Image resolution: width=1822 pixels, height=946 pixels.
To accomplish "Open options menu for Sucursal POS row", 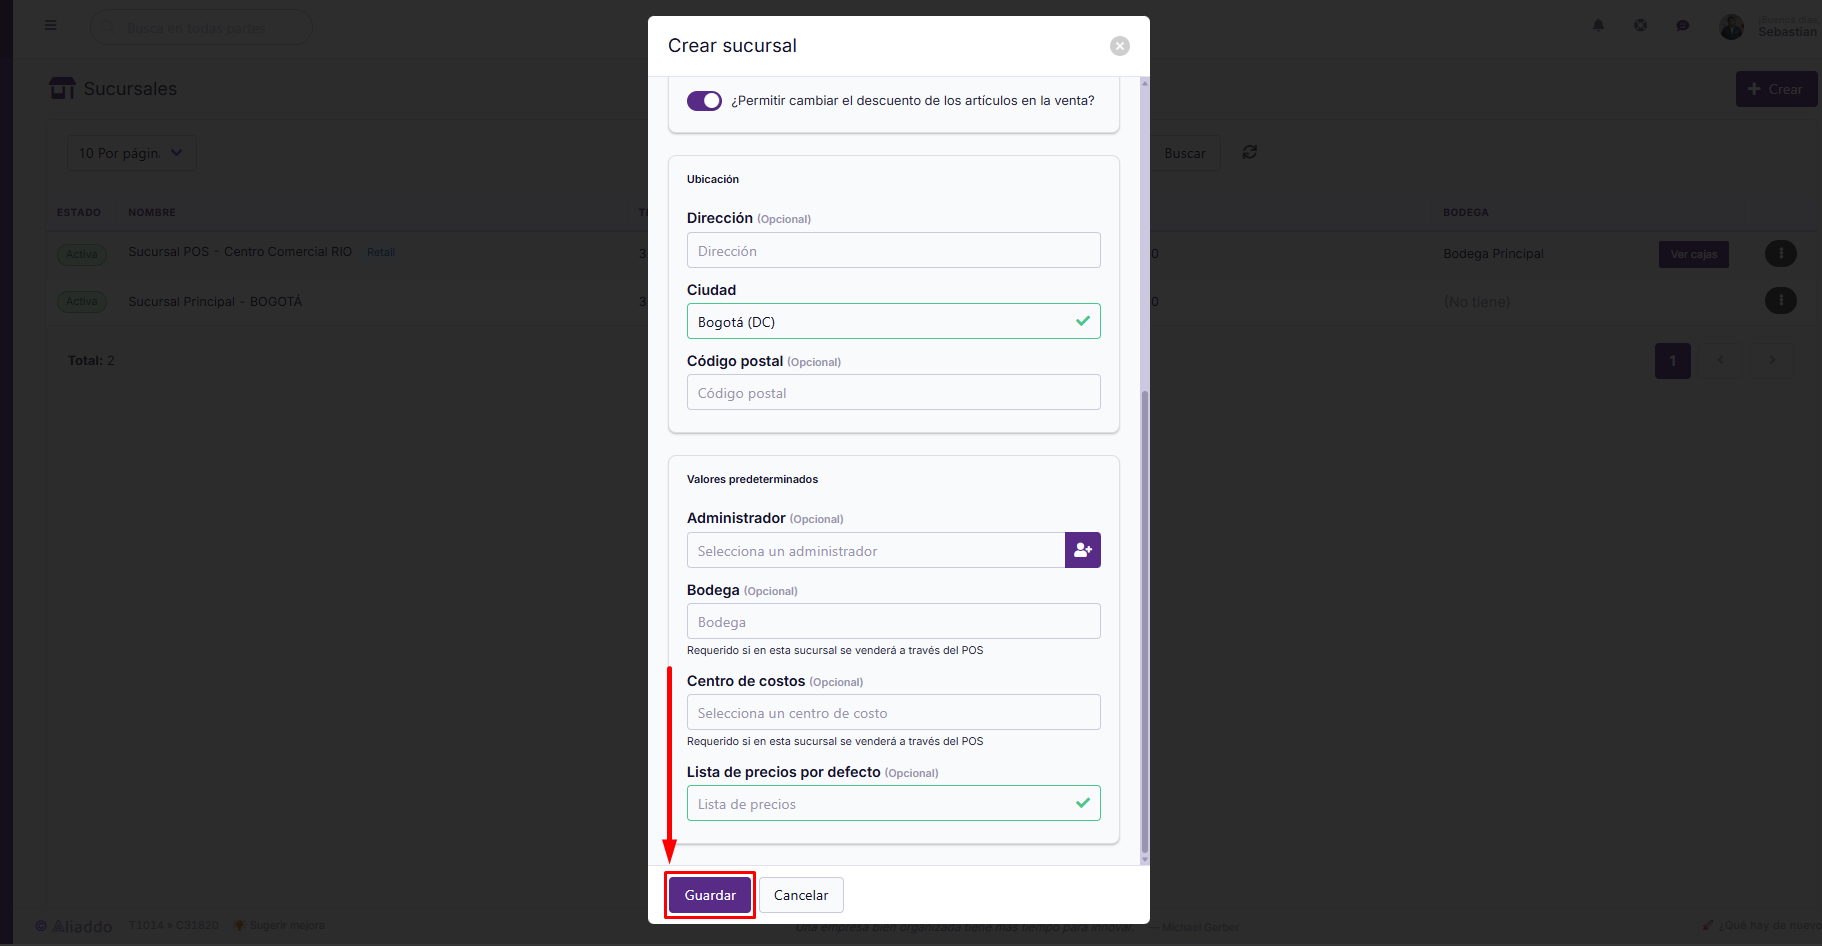I will pos(1780,253).
